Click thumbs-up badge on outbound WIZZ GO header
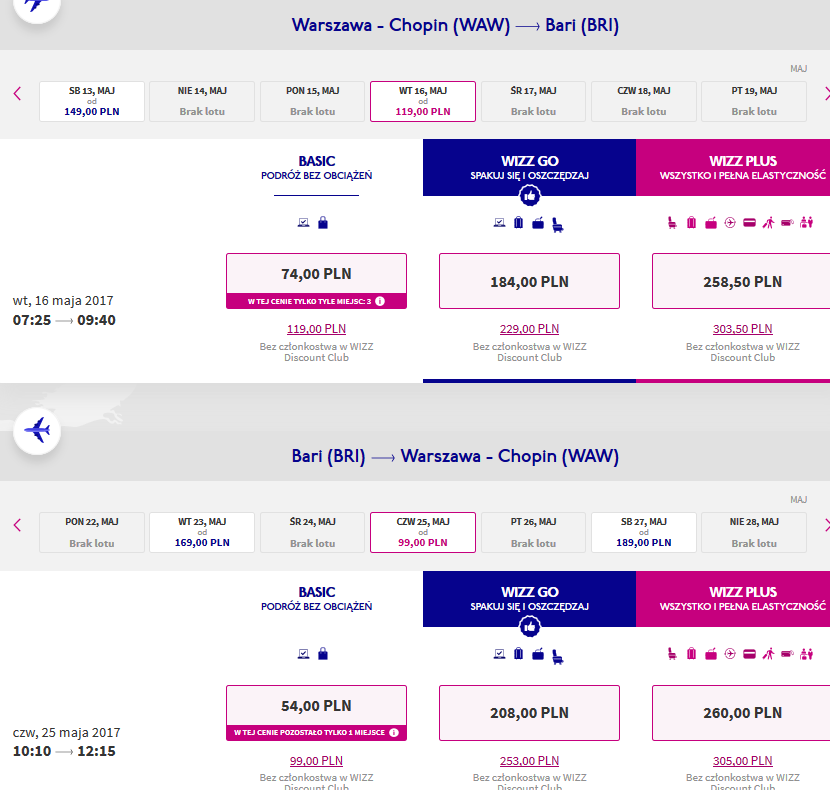 click(529, 196)
